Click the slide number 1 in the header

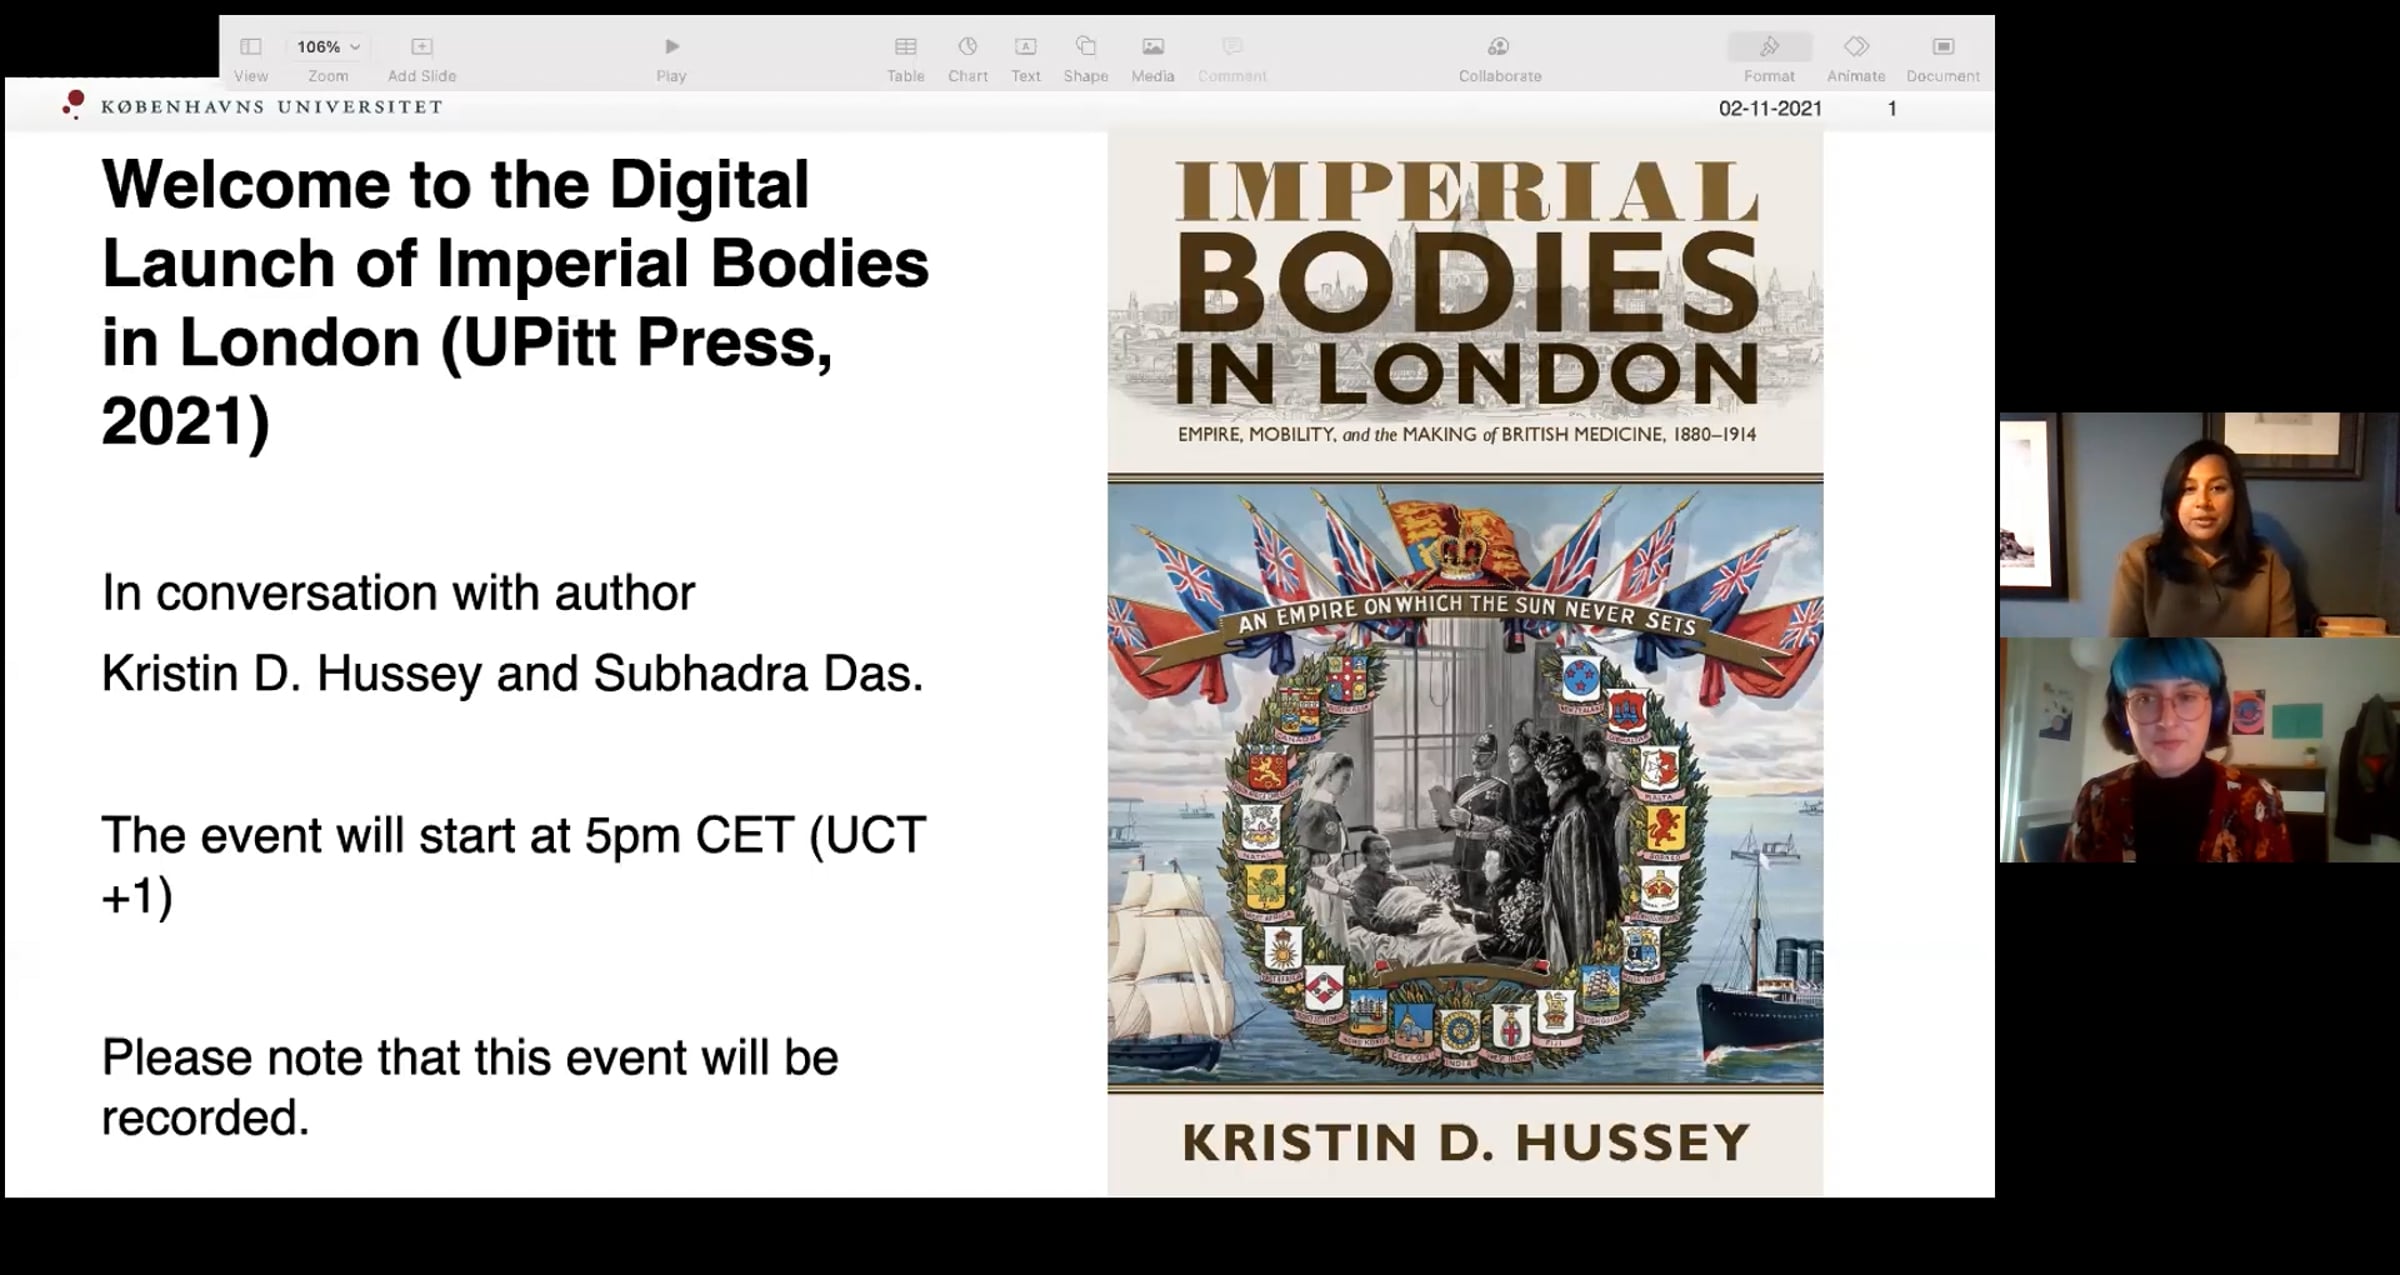pyautogui.click(x=1892, y=108)
